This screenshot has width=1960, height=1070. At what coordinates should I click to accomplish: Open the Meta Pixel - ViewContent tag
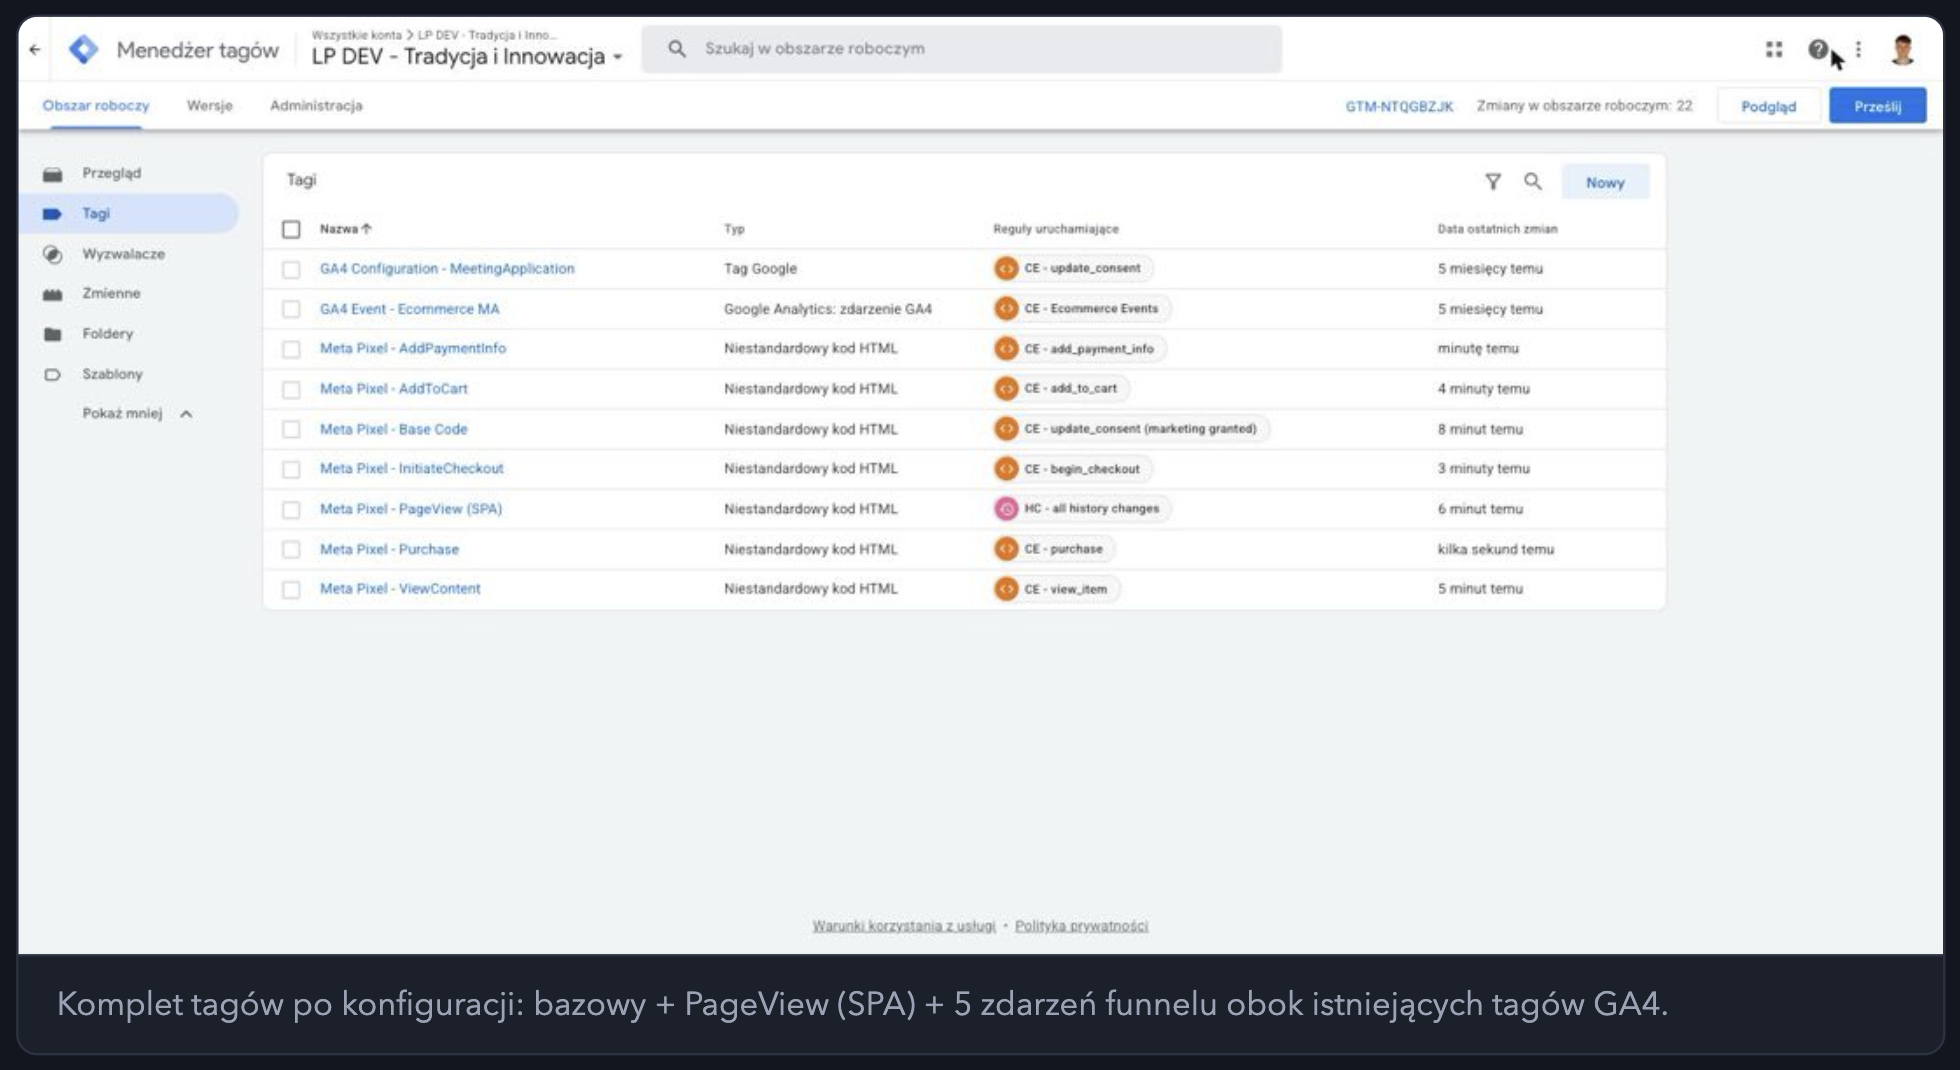[400, 589]
